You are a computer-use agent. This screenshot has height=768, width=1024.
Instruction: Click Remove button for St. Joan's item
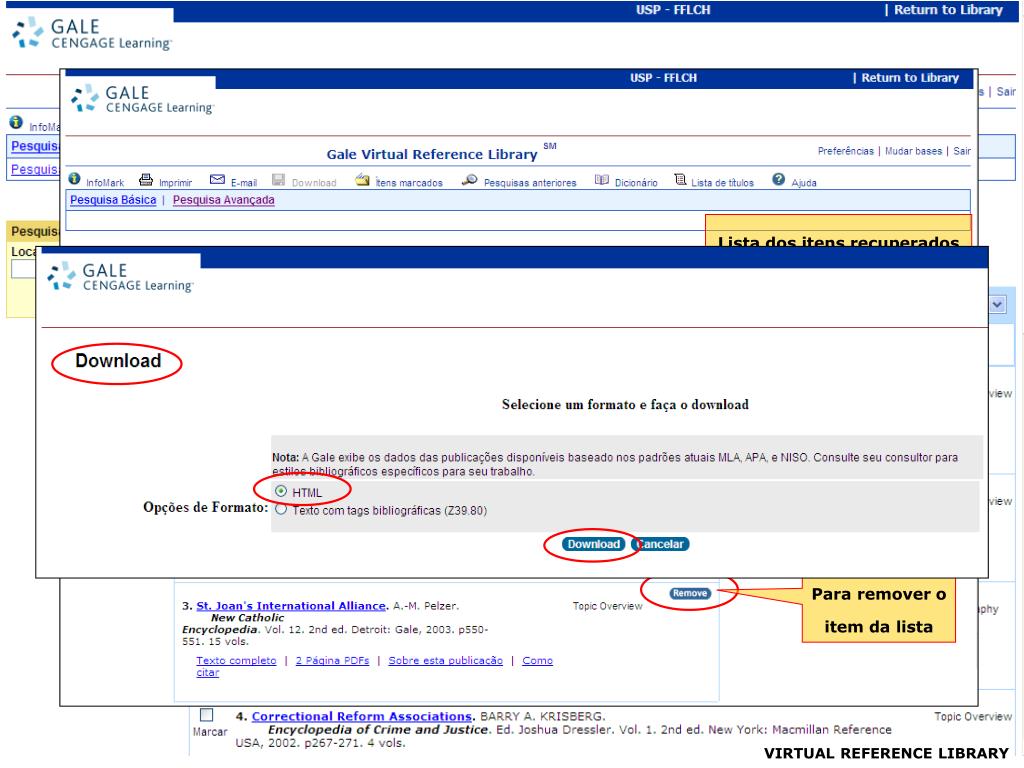click(x=690, y=593)
